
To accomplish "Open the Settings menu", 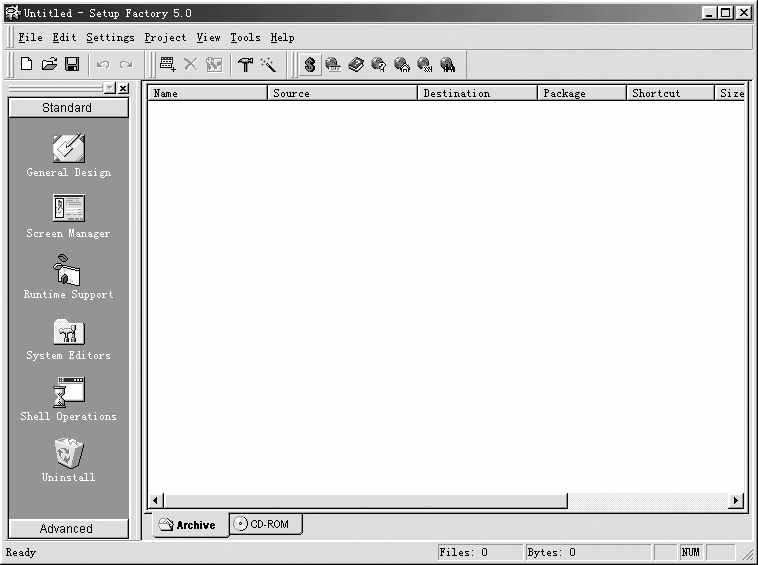I will point(110,38).
